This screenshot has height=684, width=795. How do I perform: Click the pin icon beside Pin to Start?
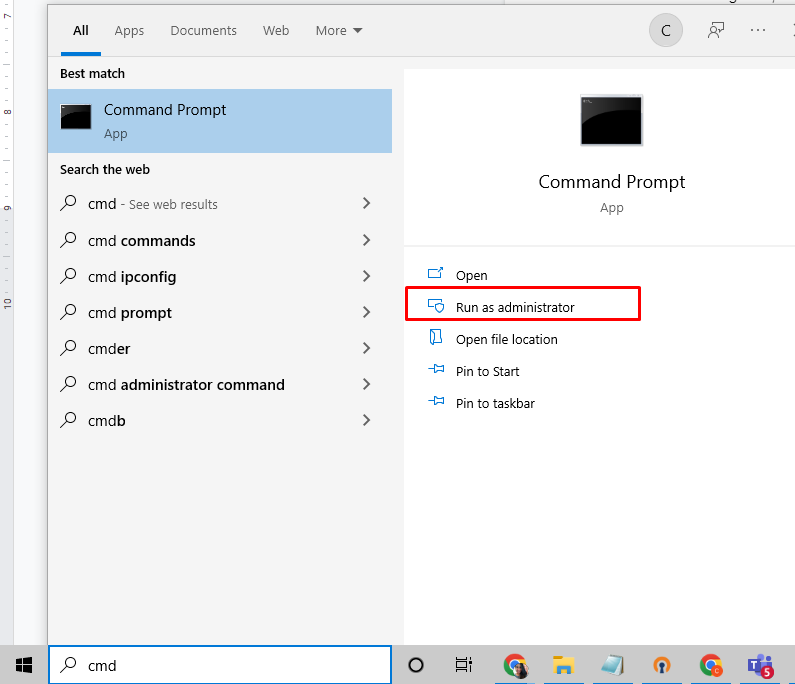(436, 369)
